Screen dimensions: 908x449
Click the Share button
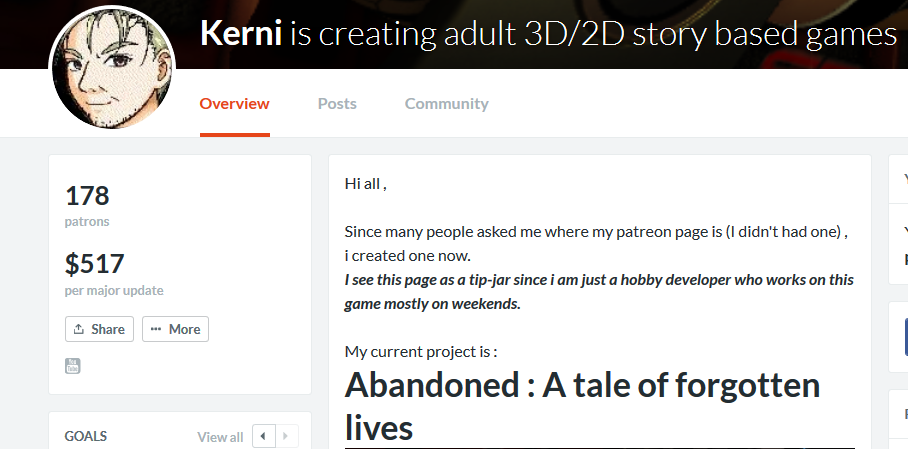click(x=99, y=329)
